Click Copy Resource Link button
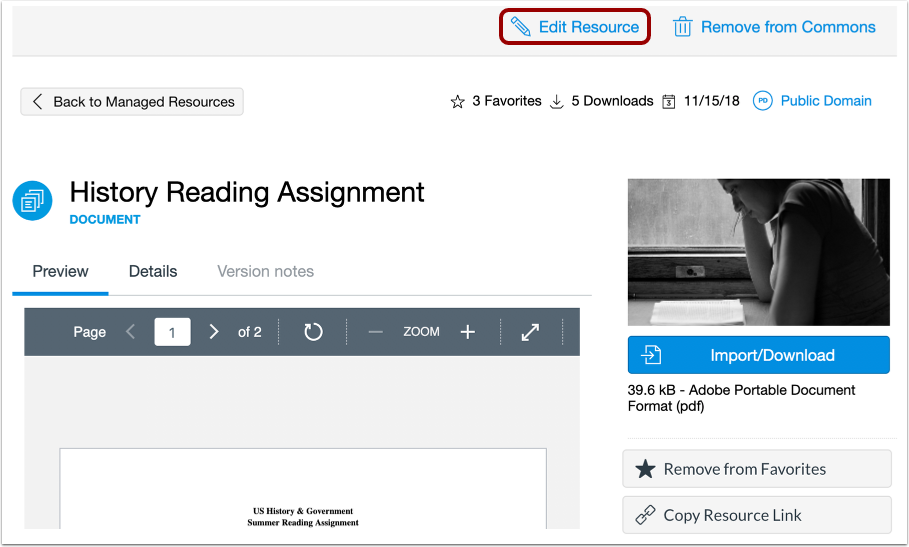The height and width of the screenshot is (547, 909). [x=757, y=515]
